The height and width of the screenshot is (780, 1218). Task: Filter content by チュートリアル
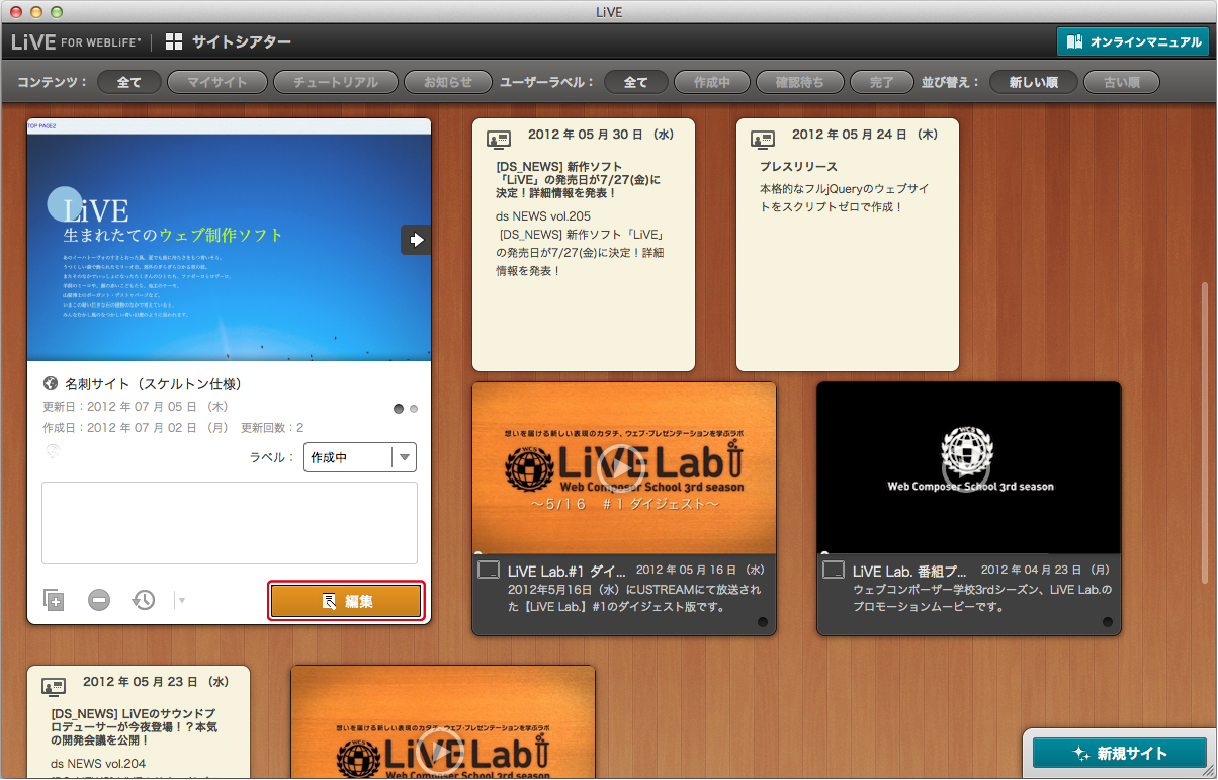[335, 82]
